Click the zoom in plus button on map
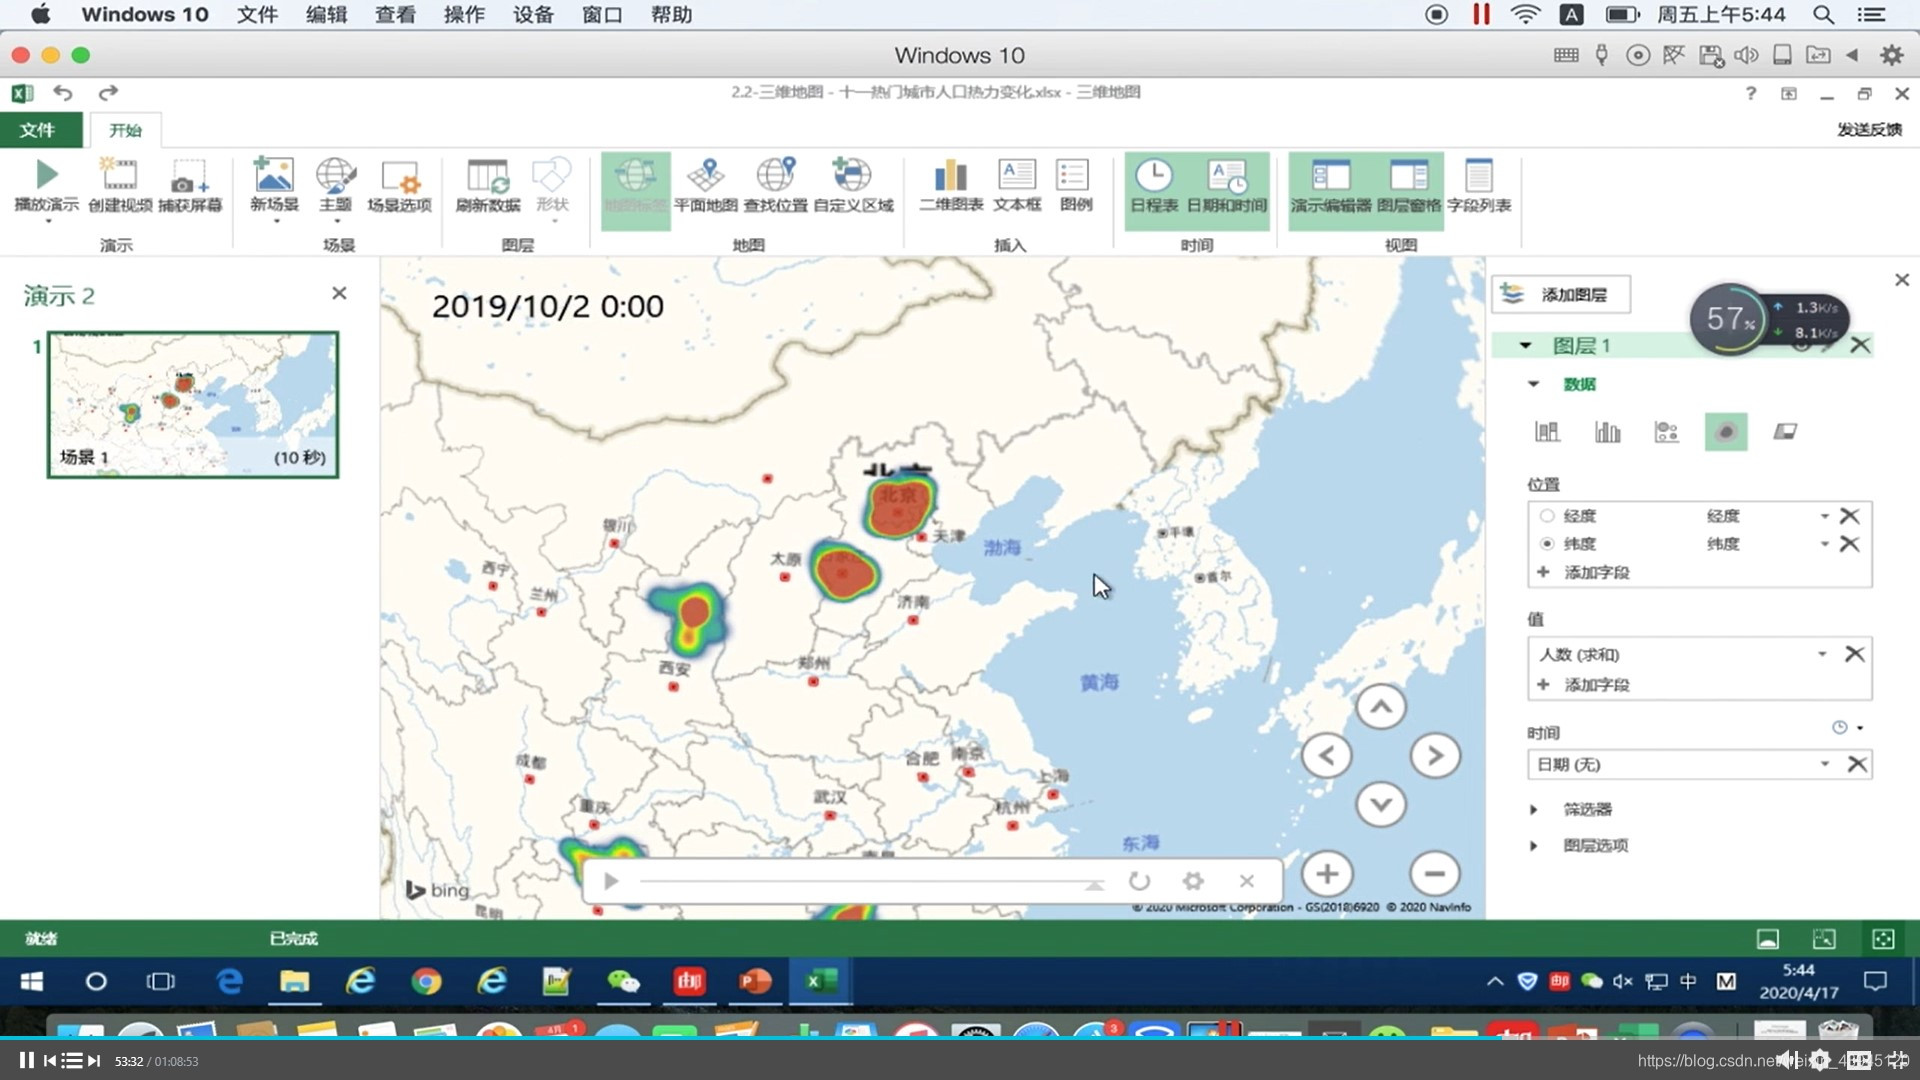1920x1080 pixels. click(x=1327, y=874)
